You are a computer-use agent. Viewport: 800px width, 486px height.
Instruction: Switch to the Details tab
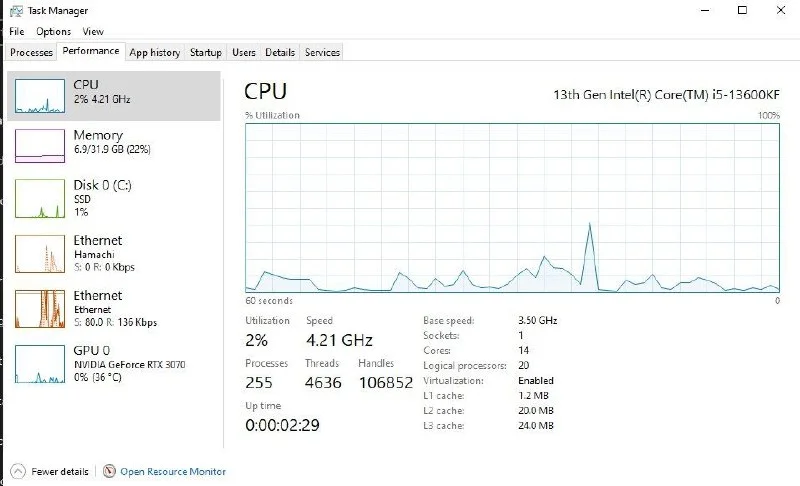click(x=280, y=52)
